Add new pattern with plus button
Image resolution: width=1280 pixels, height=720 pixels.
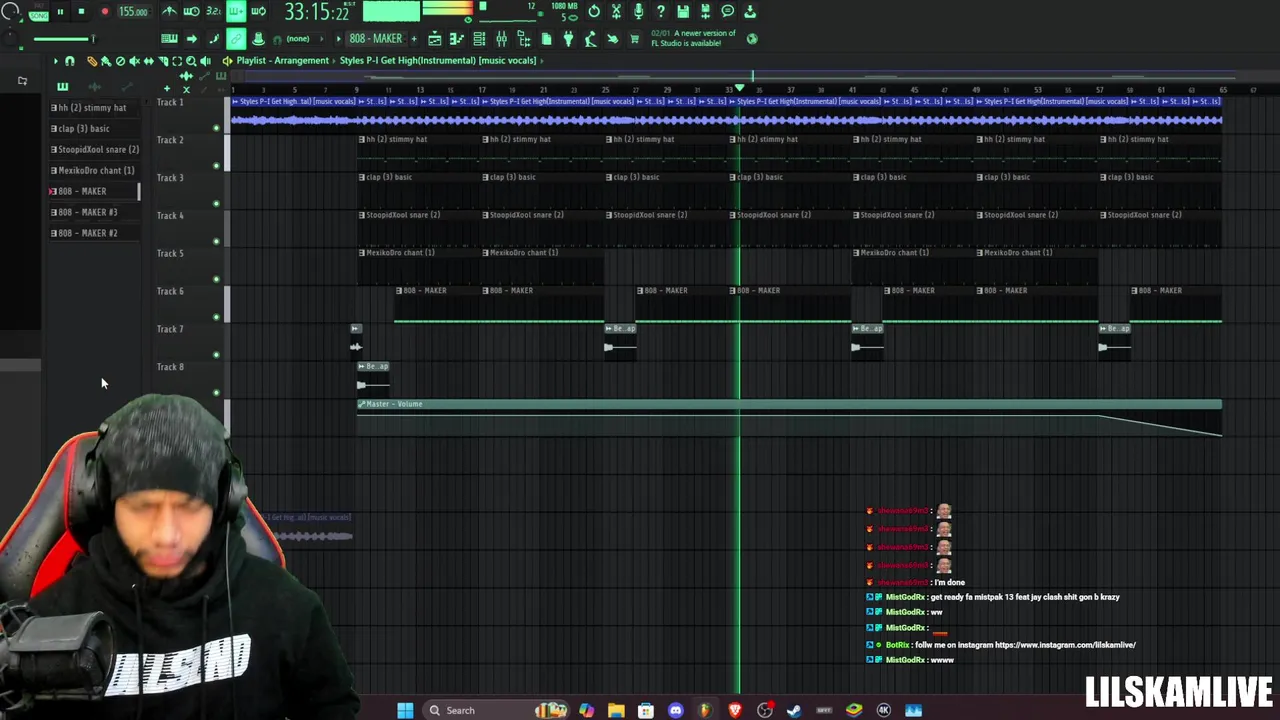pyautogui.click(x=414, y=39)
